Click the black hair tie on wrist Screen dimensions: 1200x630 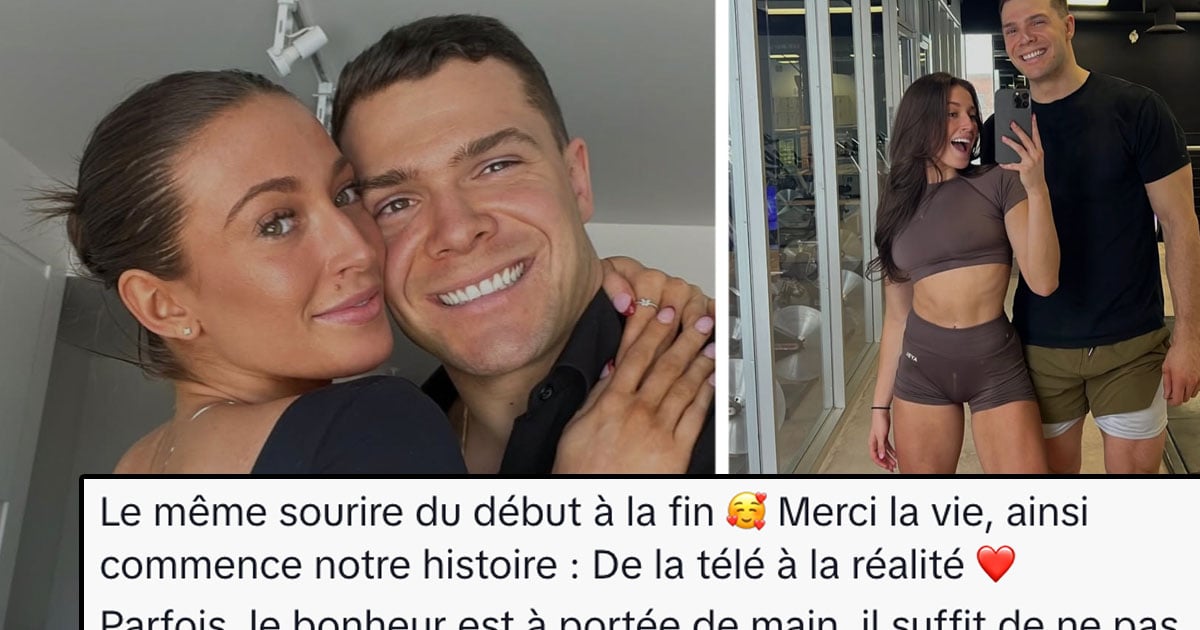tap(879, 408)
